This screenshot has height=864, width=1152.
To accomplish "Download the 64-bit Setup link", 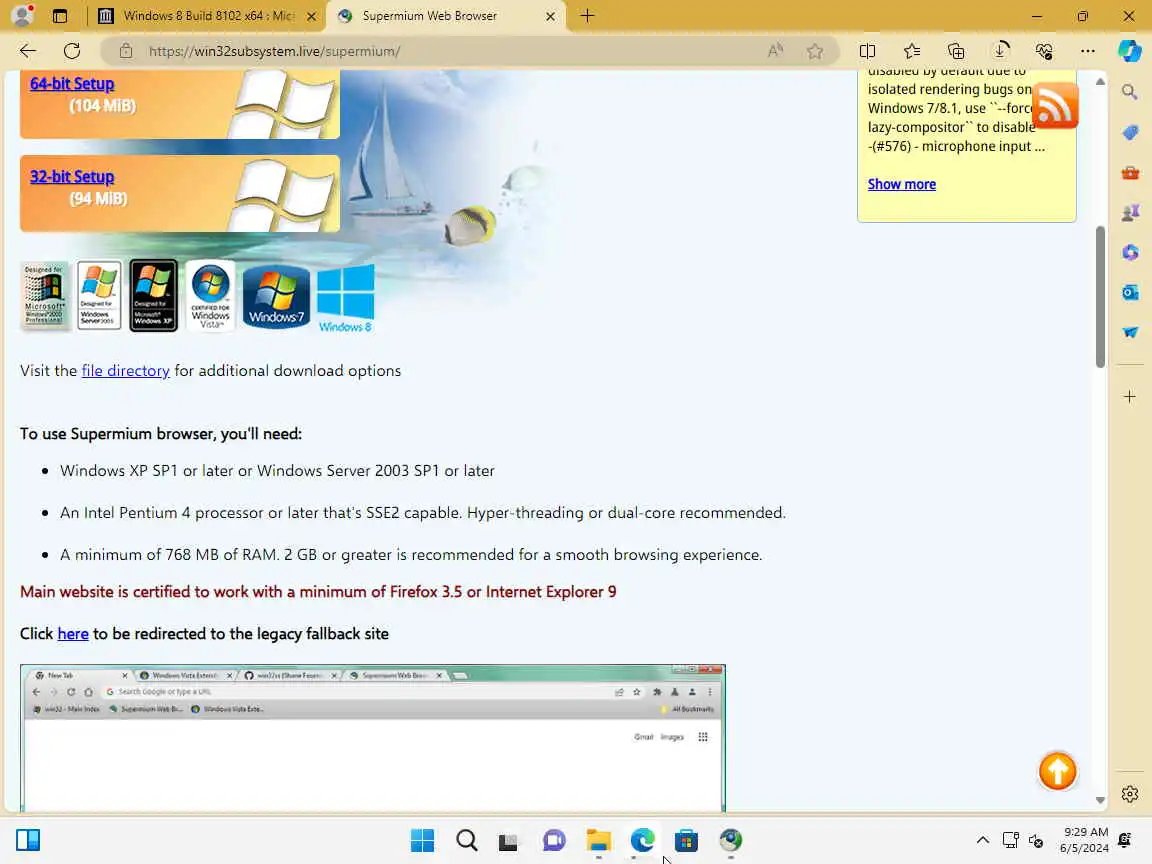I will pos(72,84).
